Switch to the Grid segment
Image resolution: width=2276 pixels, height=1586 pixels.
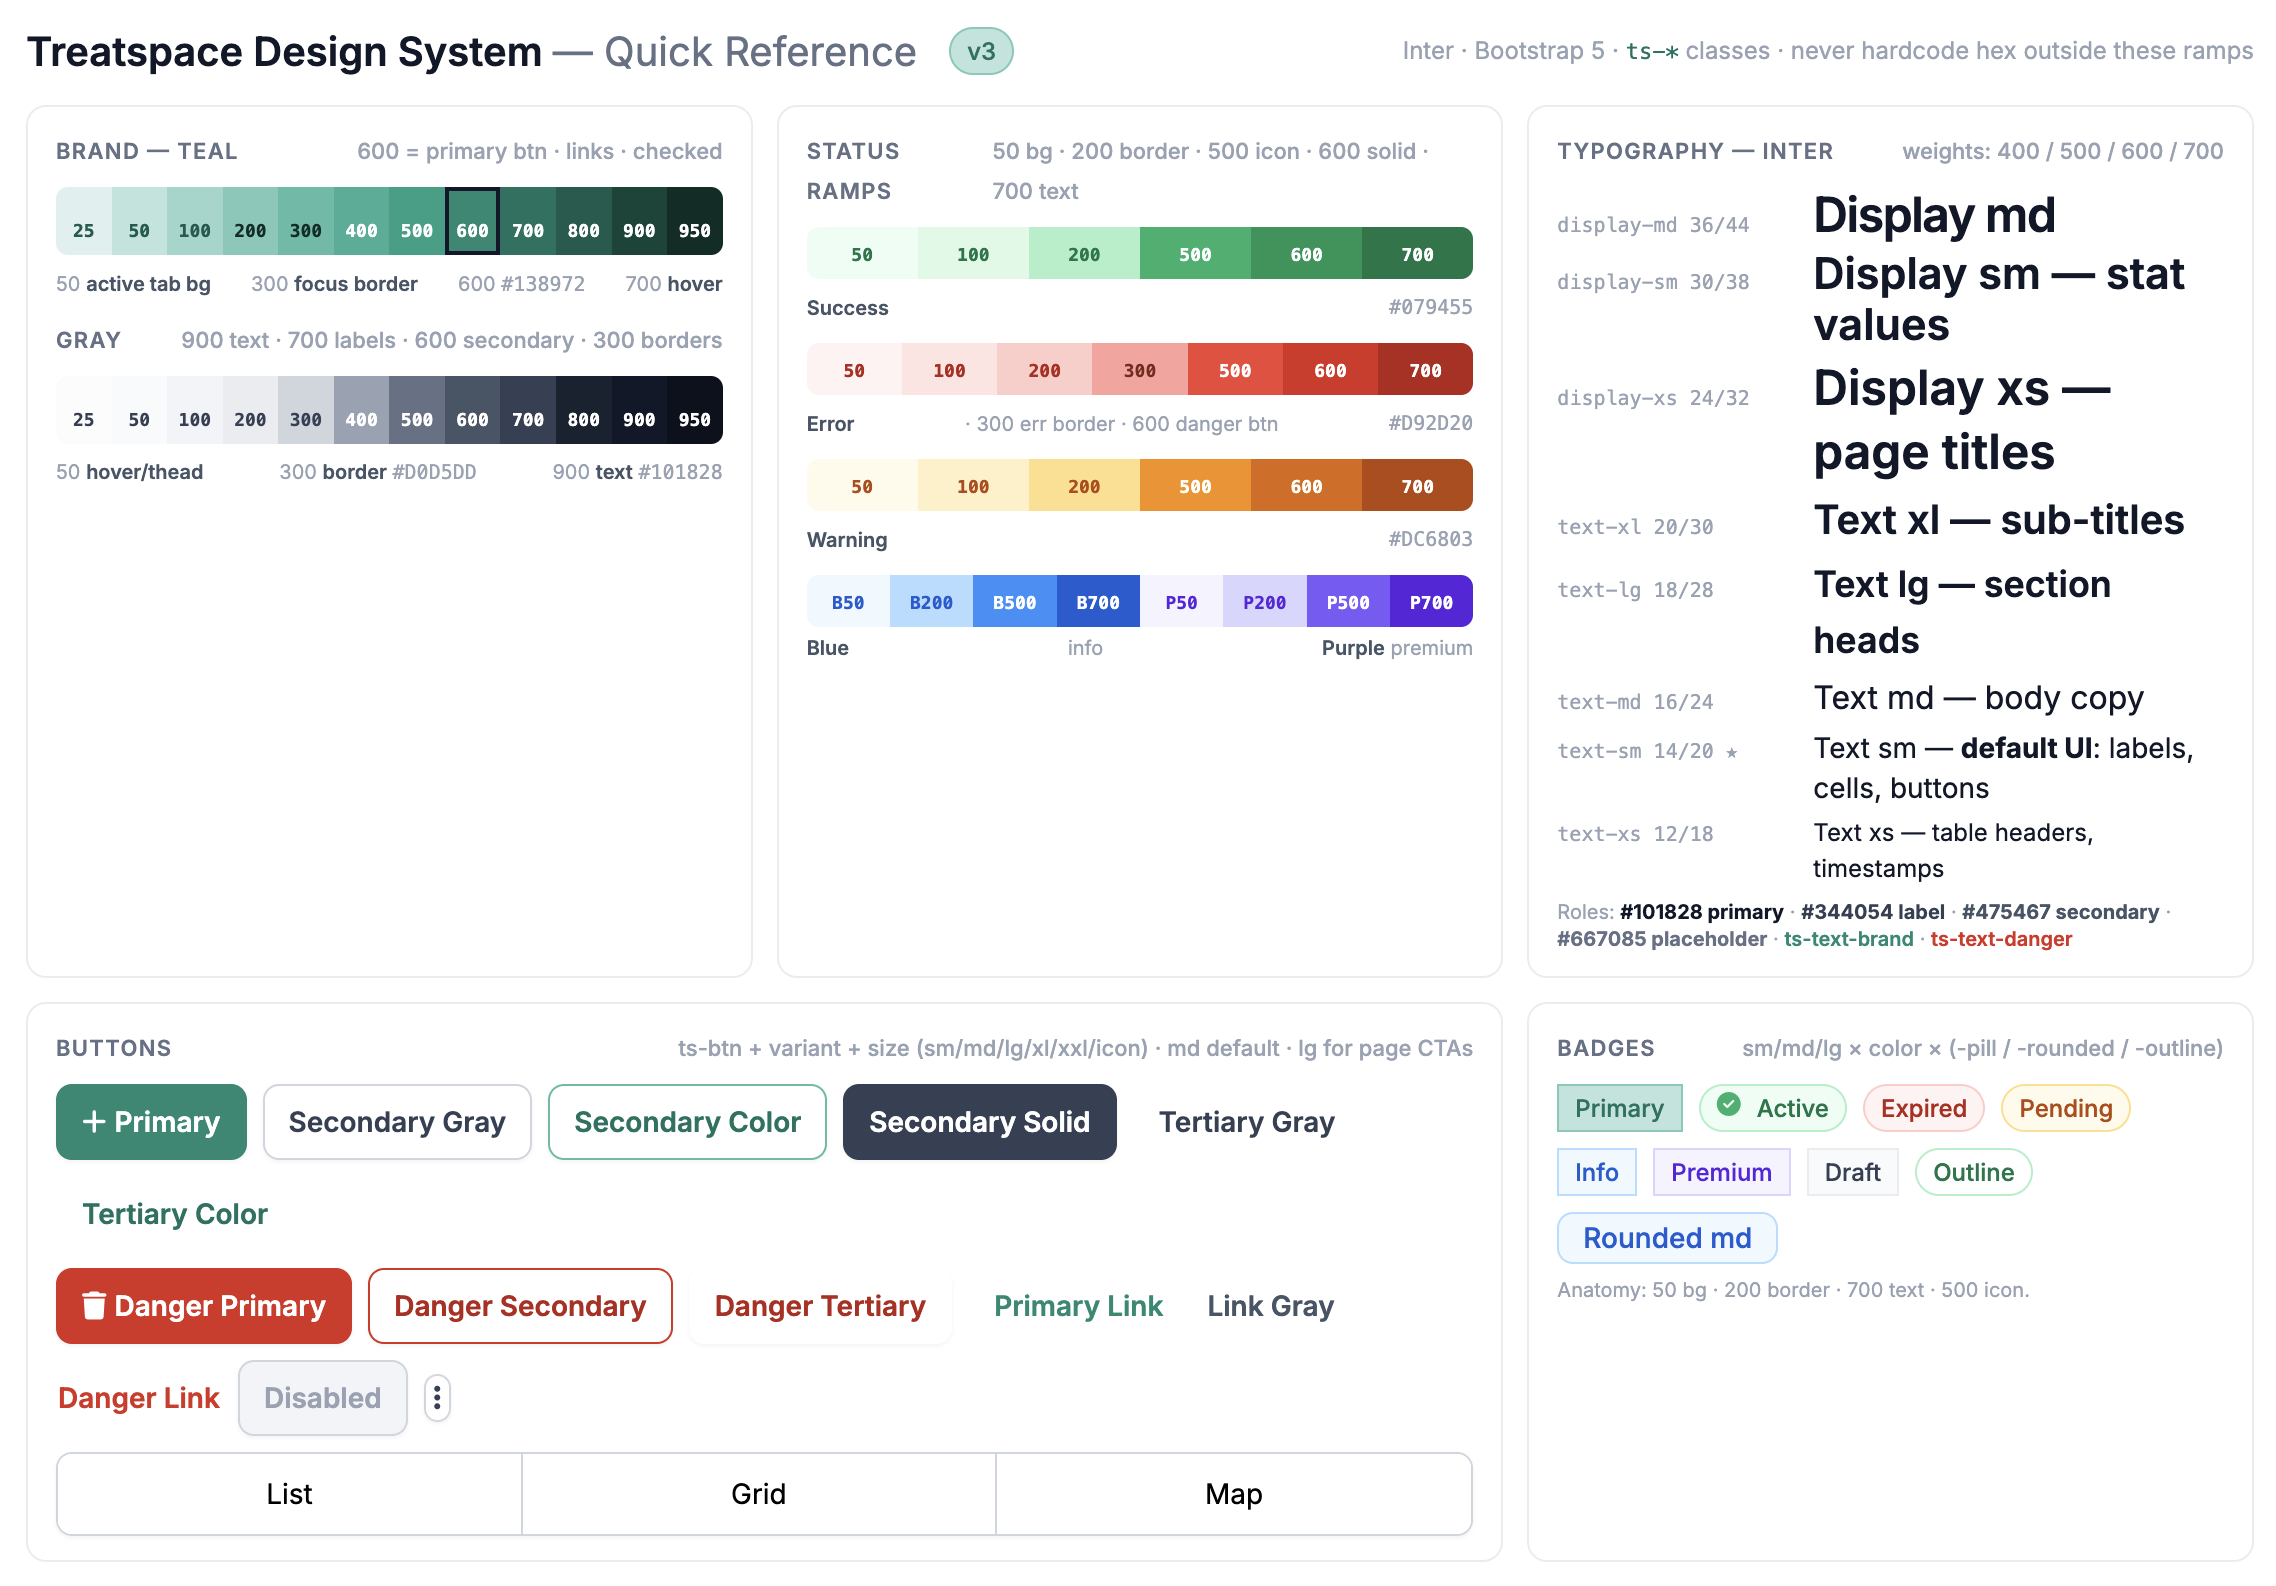point(759,1494)
